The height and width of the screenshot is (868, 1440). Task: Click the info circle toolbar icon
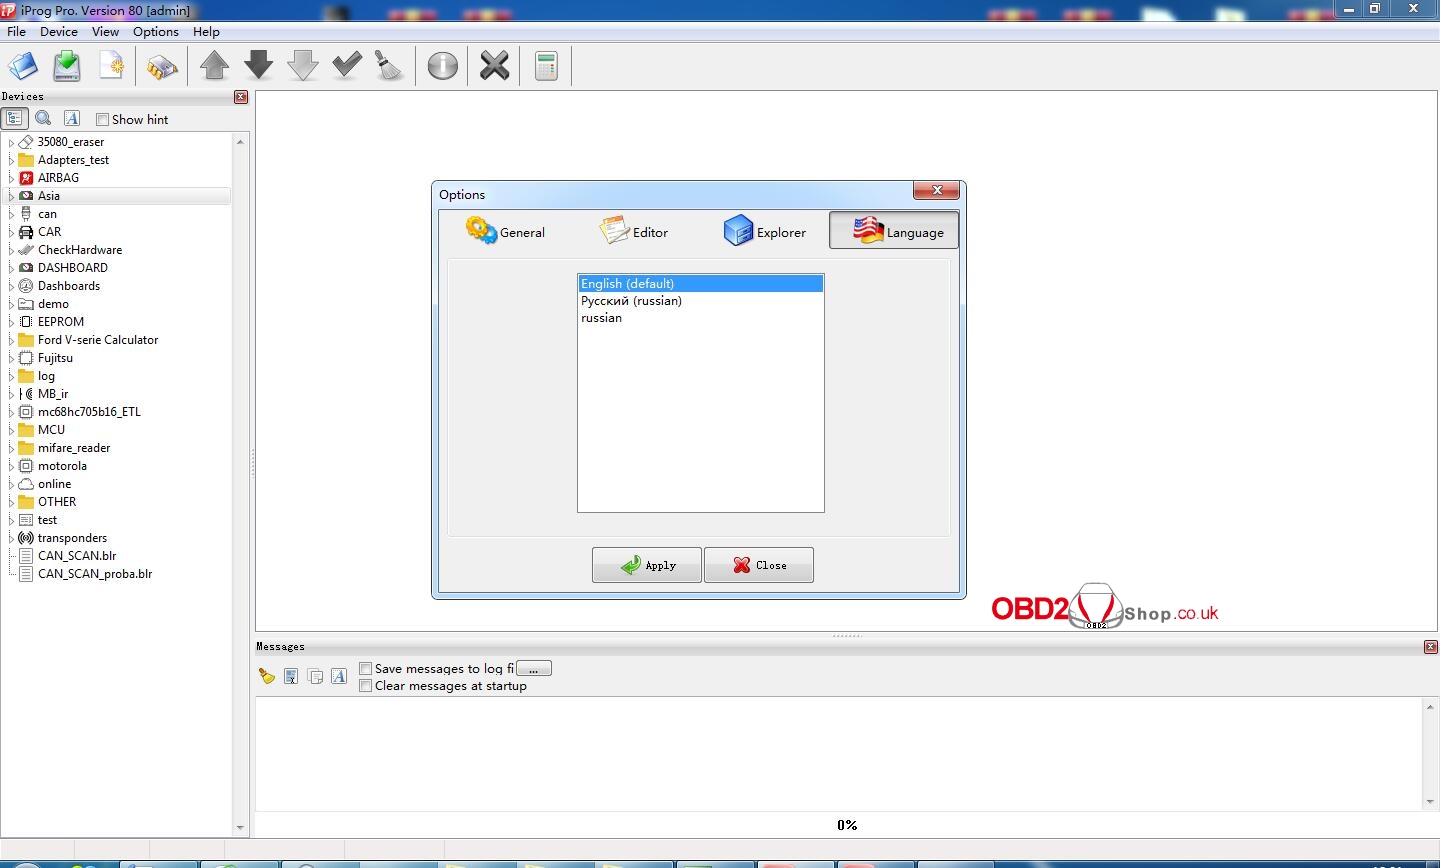click(x=442, y=67)
